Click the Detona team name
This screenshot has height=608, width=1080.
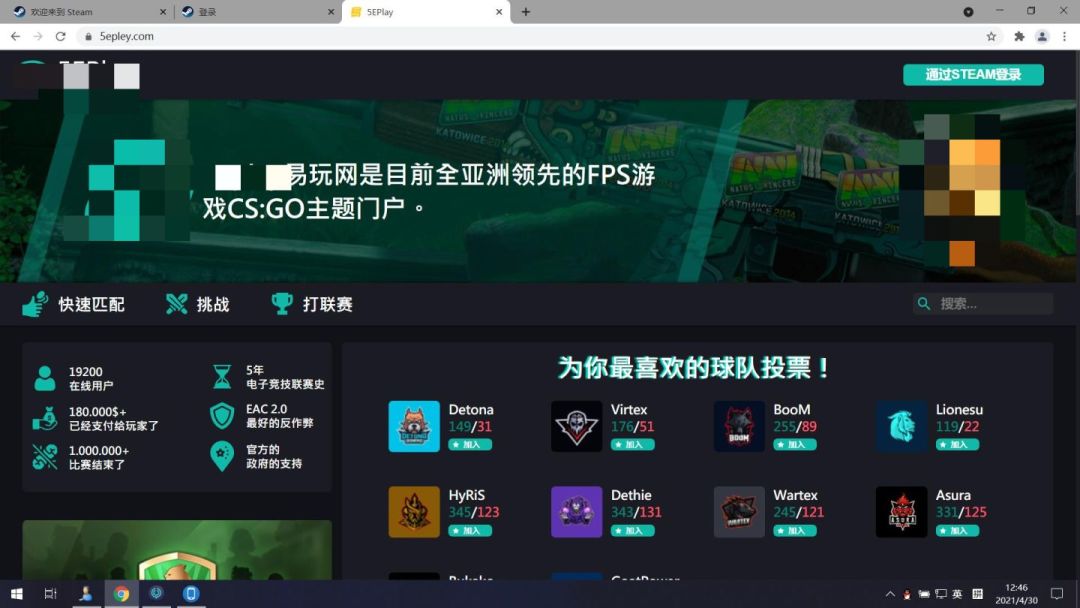[471, 410]
